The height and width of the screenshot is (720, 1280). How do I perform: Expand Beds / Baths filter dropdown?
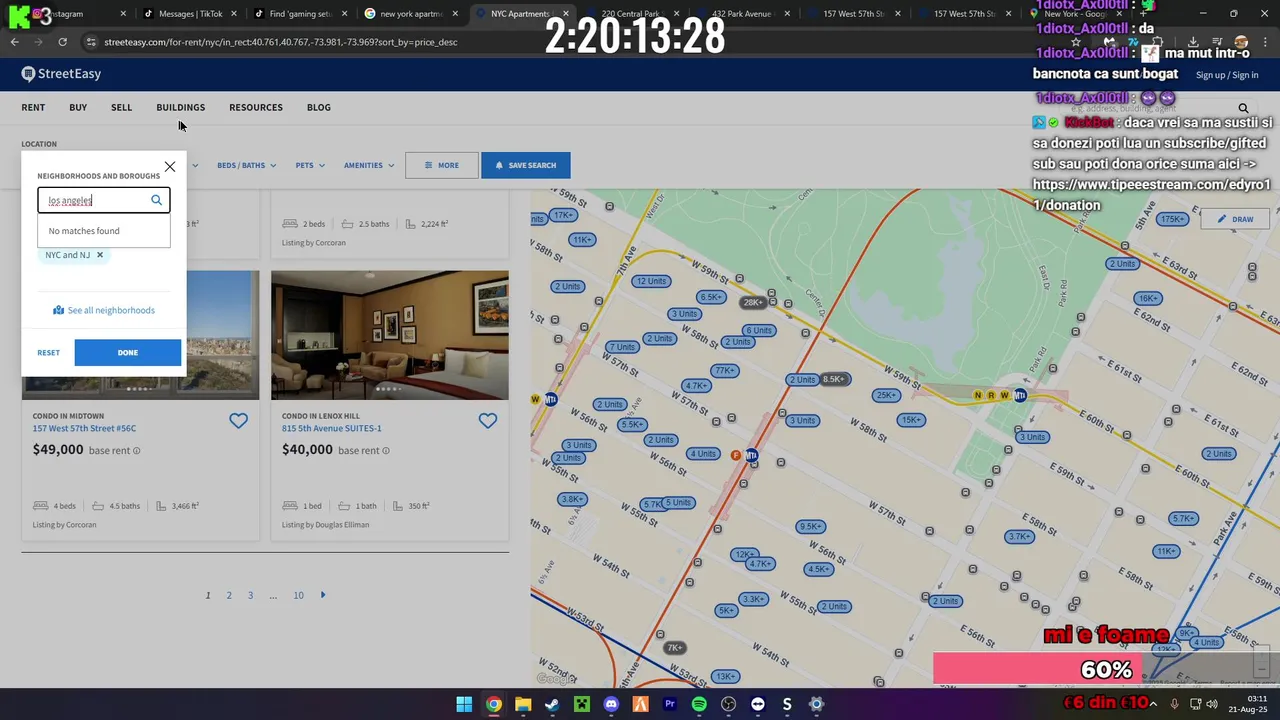tap(246, 165)
